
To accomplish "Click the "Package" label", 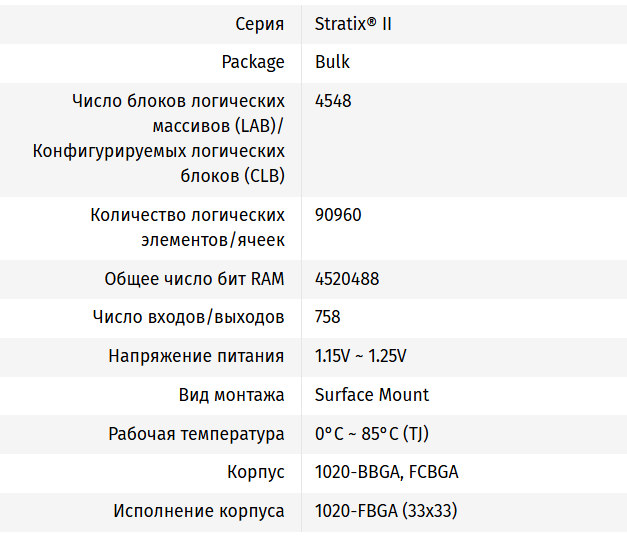I will pyautogui.click(x=253, y=62).
